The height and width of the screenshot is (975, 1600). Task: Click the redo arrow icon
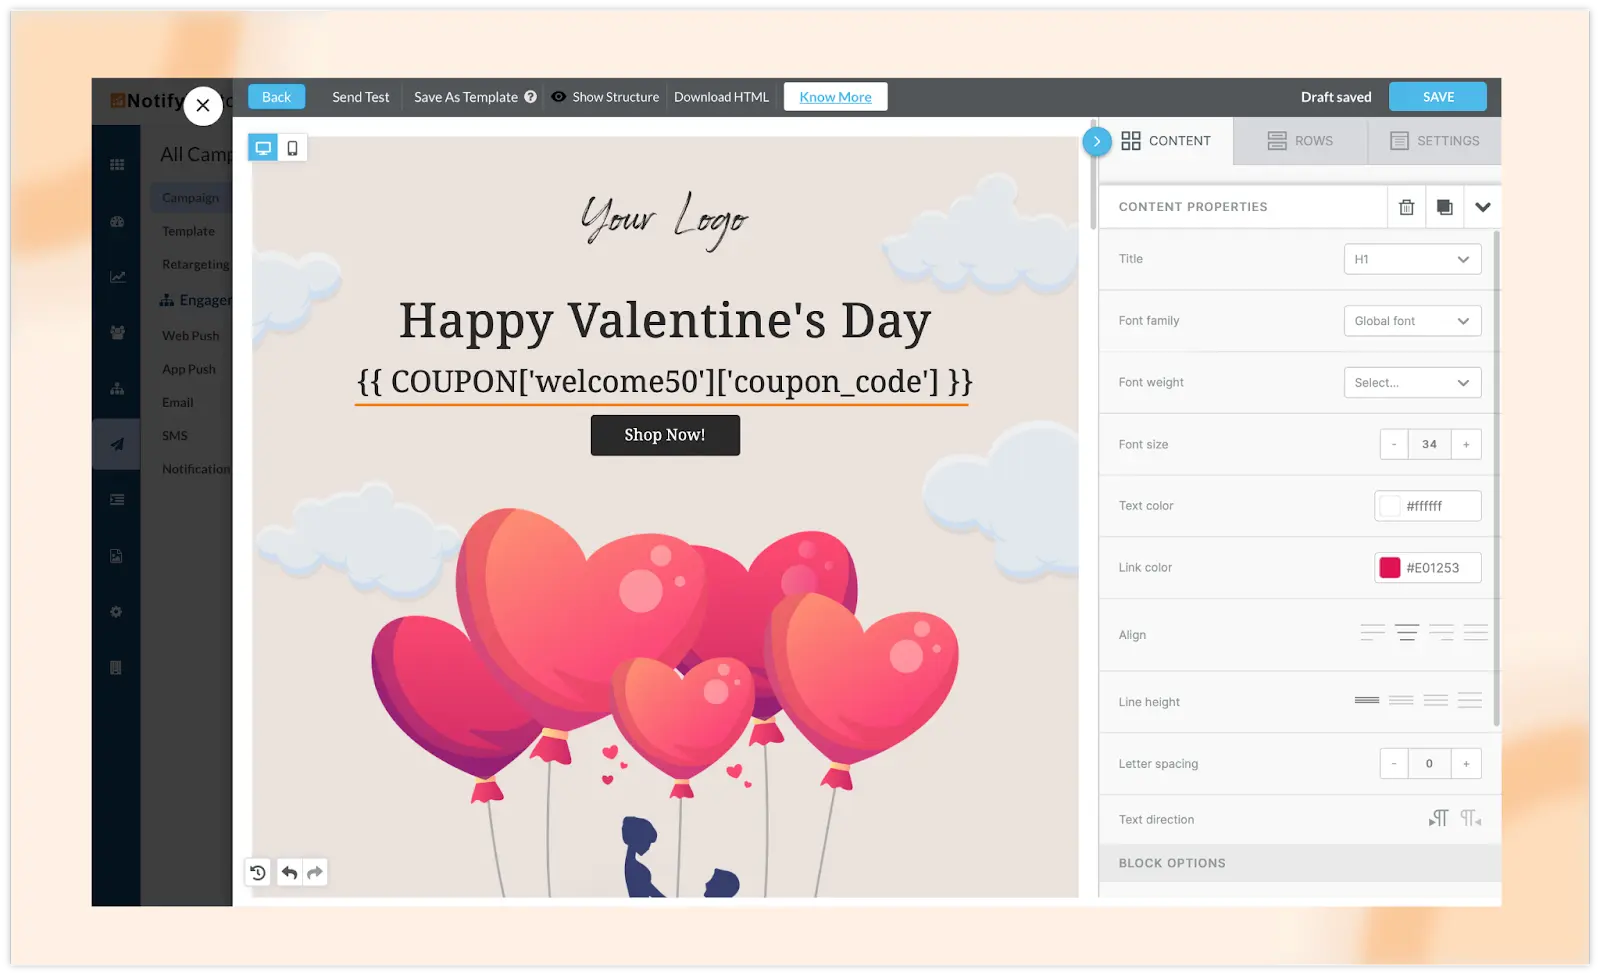(x=315, y=873)
